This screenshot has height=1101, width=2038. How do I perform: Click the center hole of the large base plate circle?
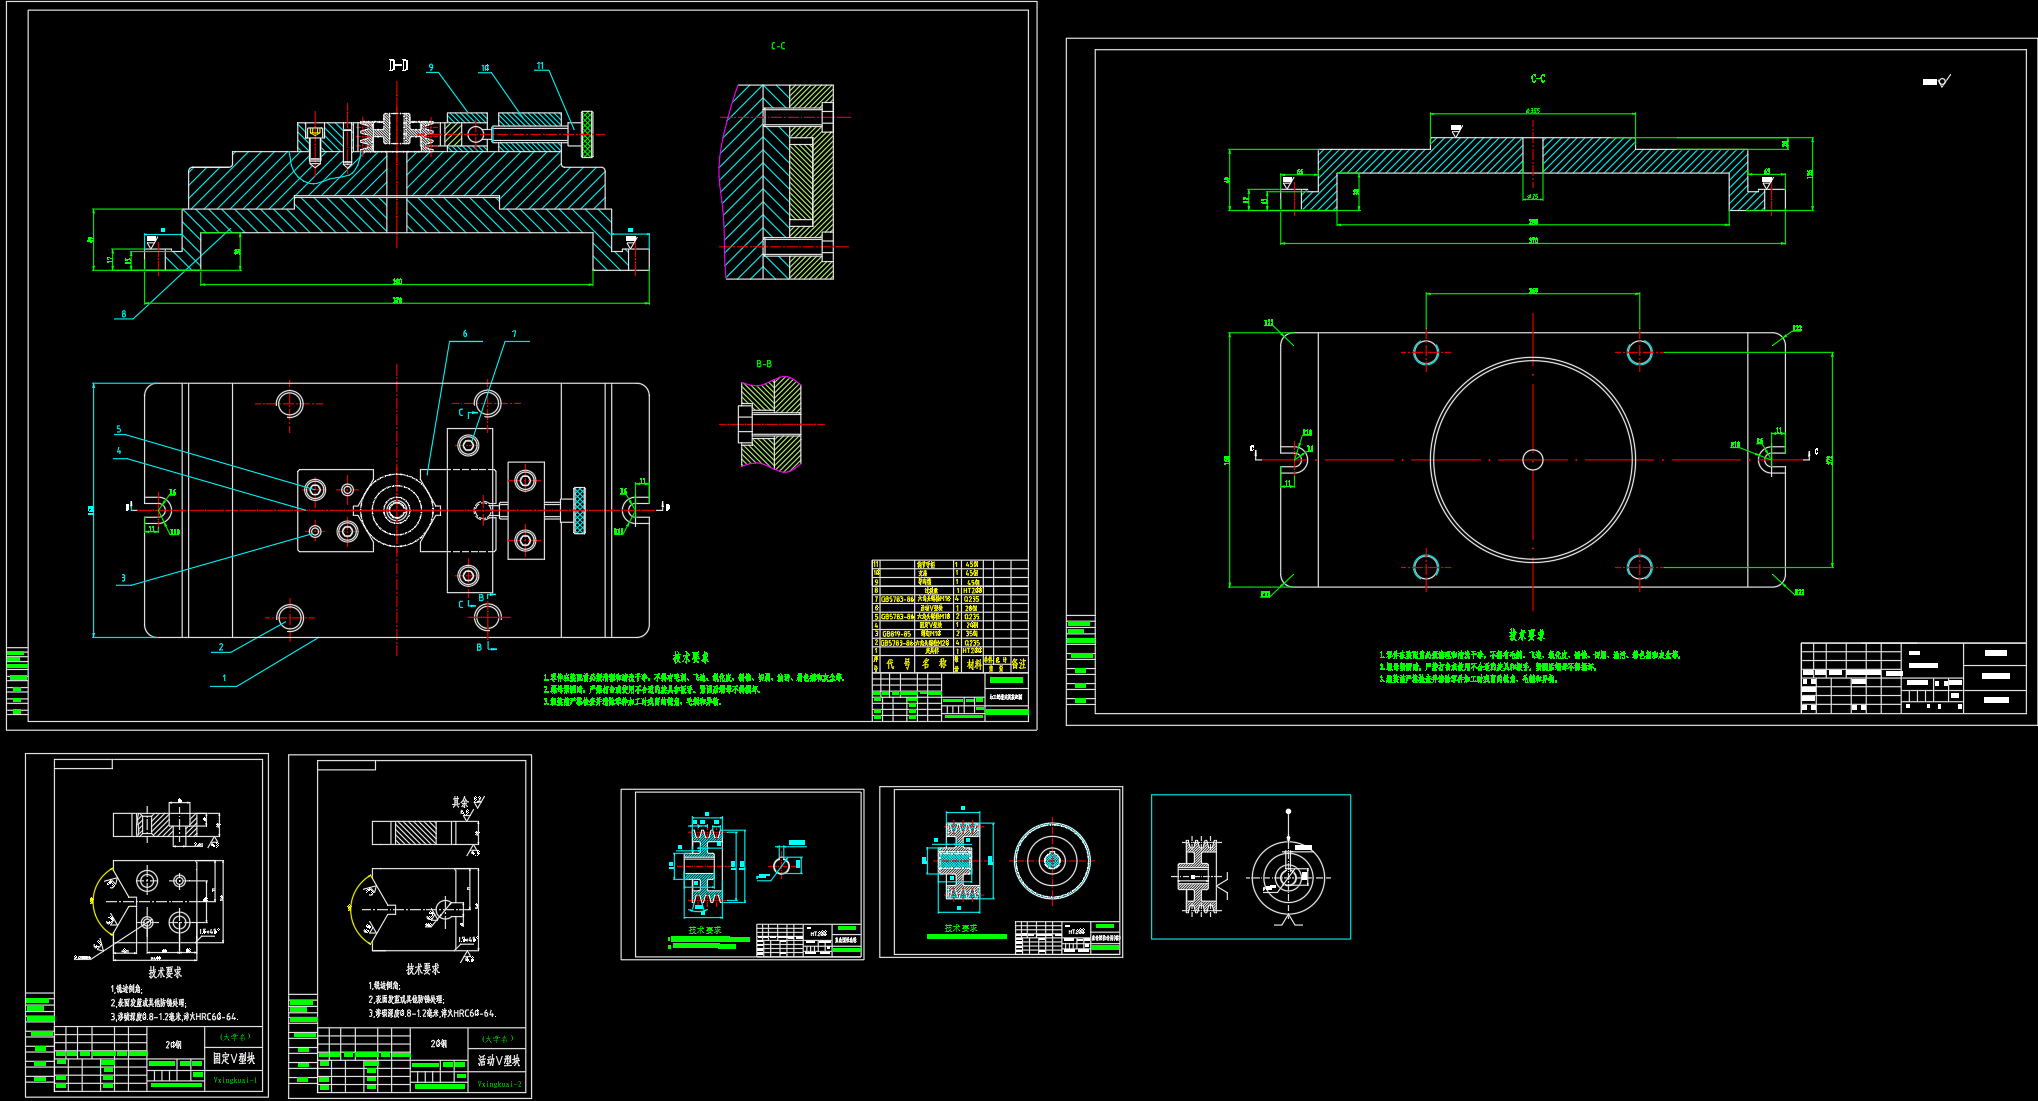(x=1532, y=459)
